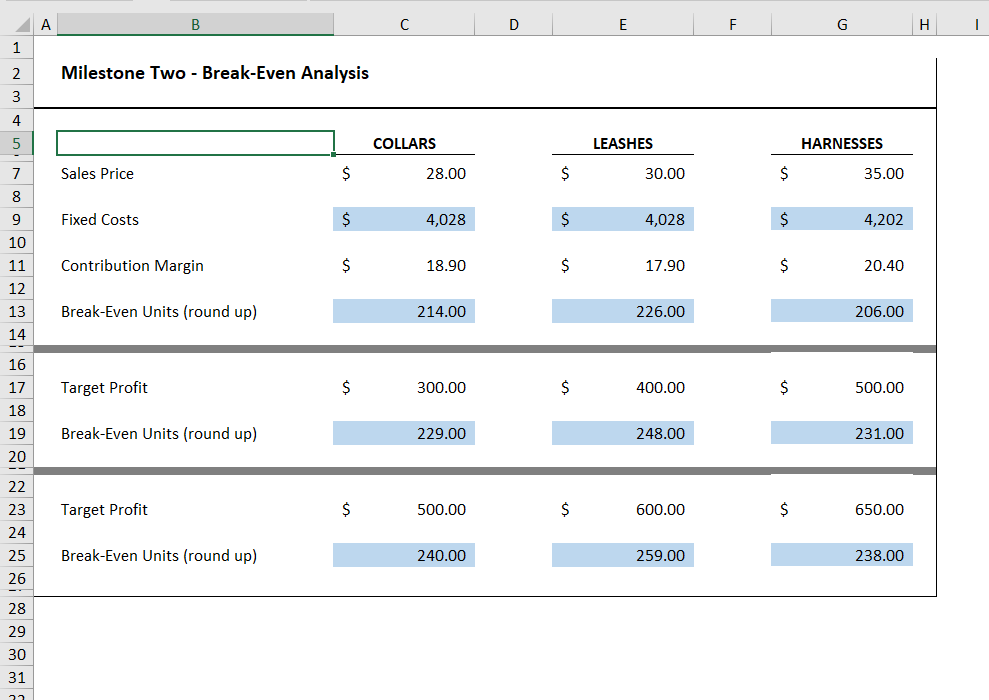This screenshot has height=700, width=989.
Task: Select the shaded Fixed Costs 4,028 cell under COLLARS
Action: point(404,219)
